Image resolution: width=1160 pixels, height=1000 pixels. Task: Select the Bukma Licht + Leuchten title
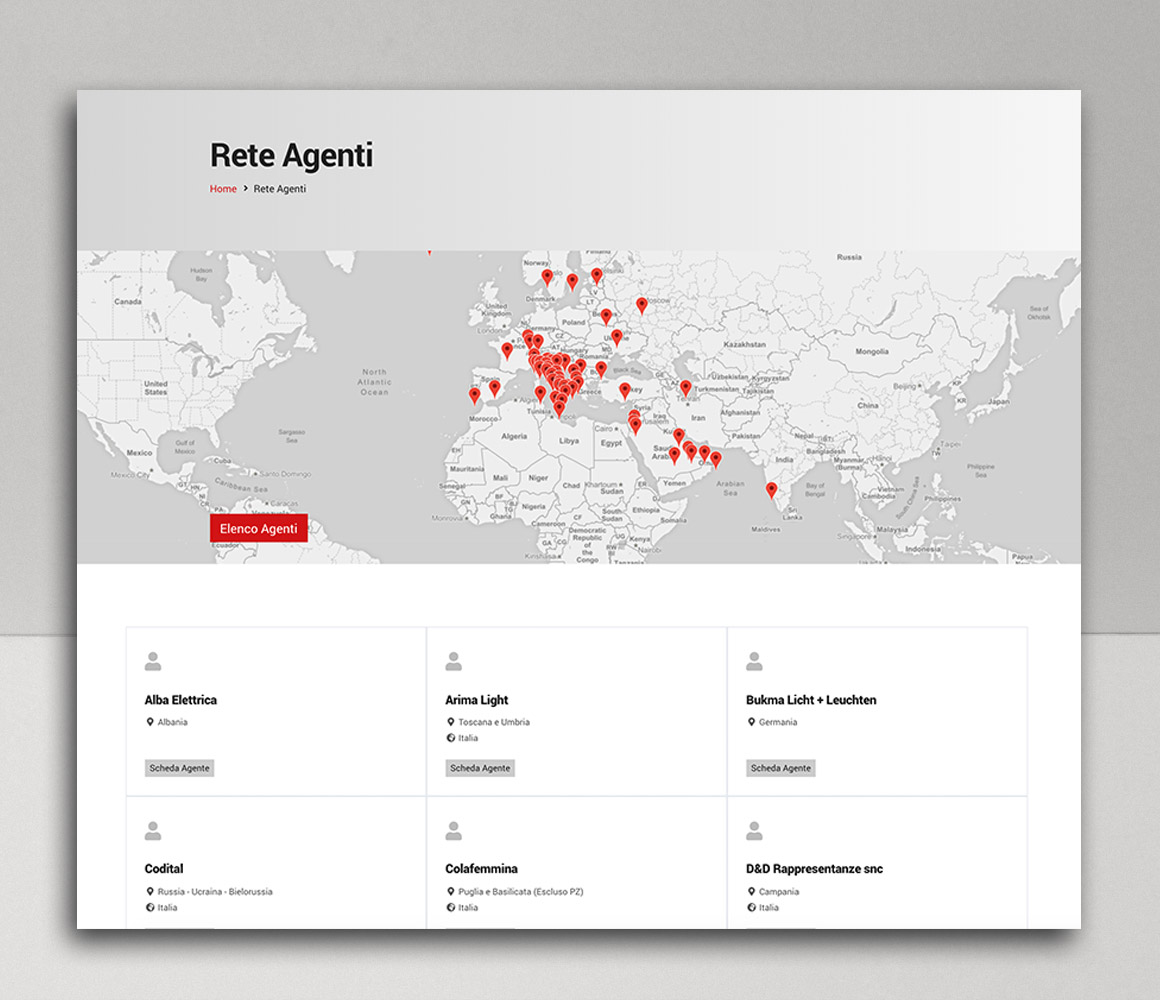click(x=811, y=700)
